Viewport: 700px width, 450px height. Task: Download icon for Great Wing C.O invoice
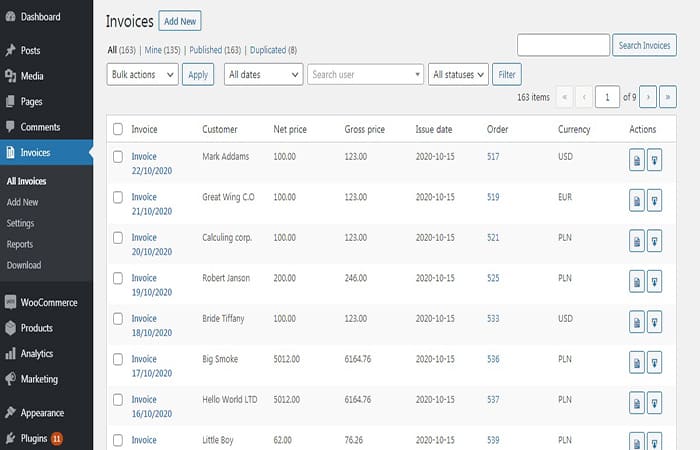pyautogui.click(x=655, y=201)
